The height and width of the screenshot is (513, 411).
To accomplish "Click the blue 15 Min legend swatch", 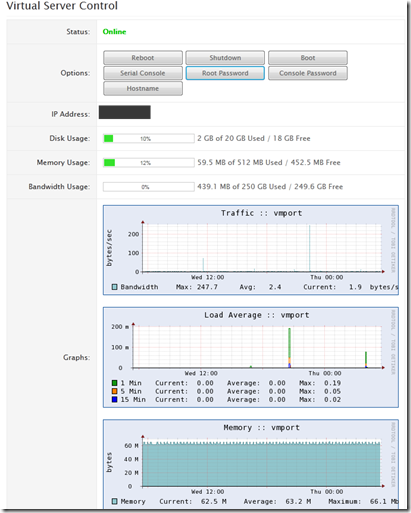I will coord(114,399).
